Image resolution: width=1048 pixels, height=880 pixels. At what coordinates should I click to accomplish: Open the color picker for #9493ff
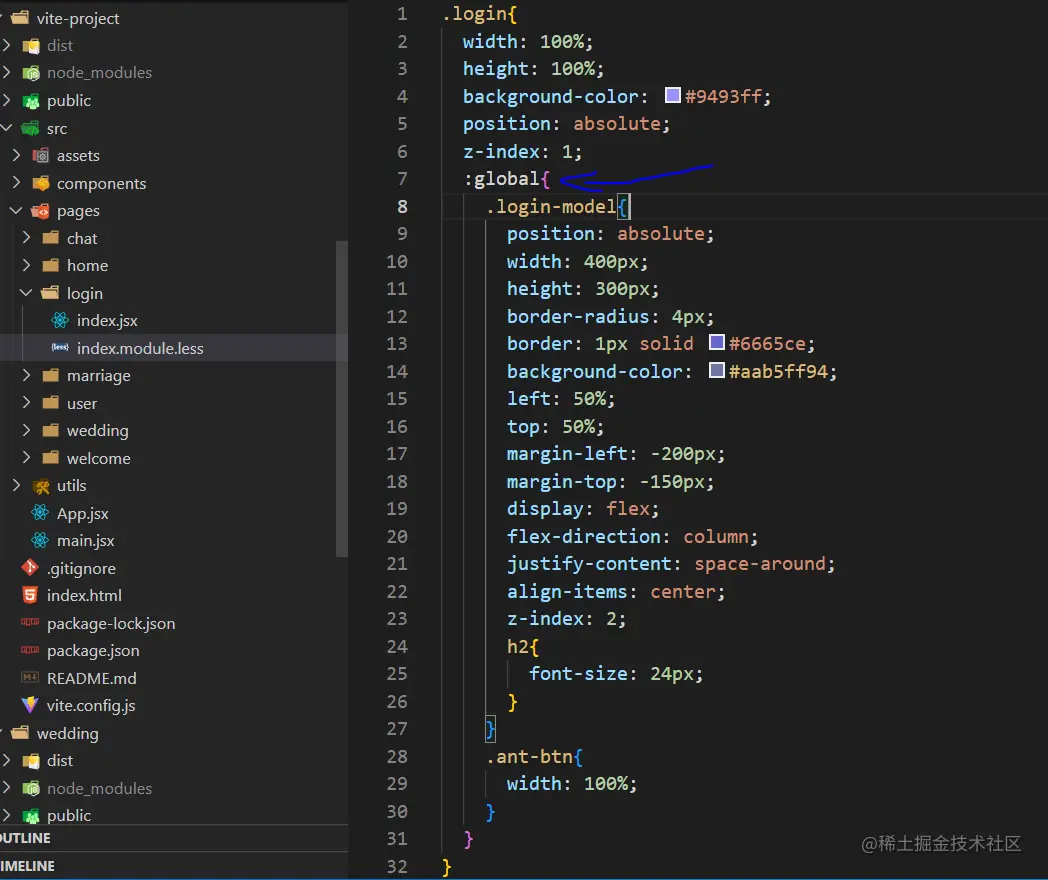(x=672, y=96)
